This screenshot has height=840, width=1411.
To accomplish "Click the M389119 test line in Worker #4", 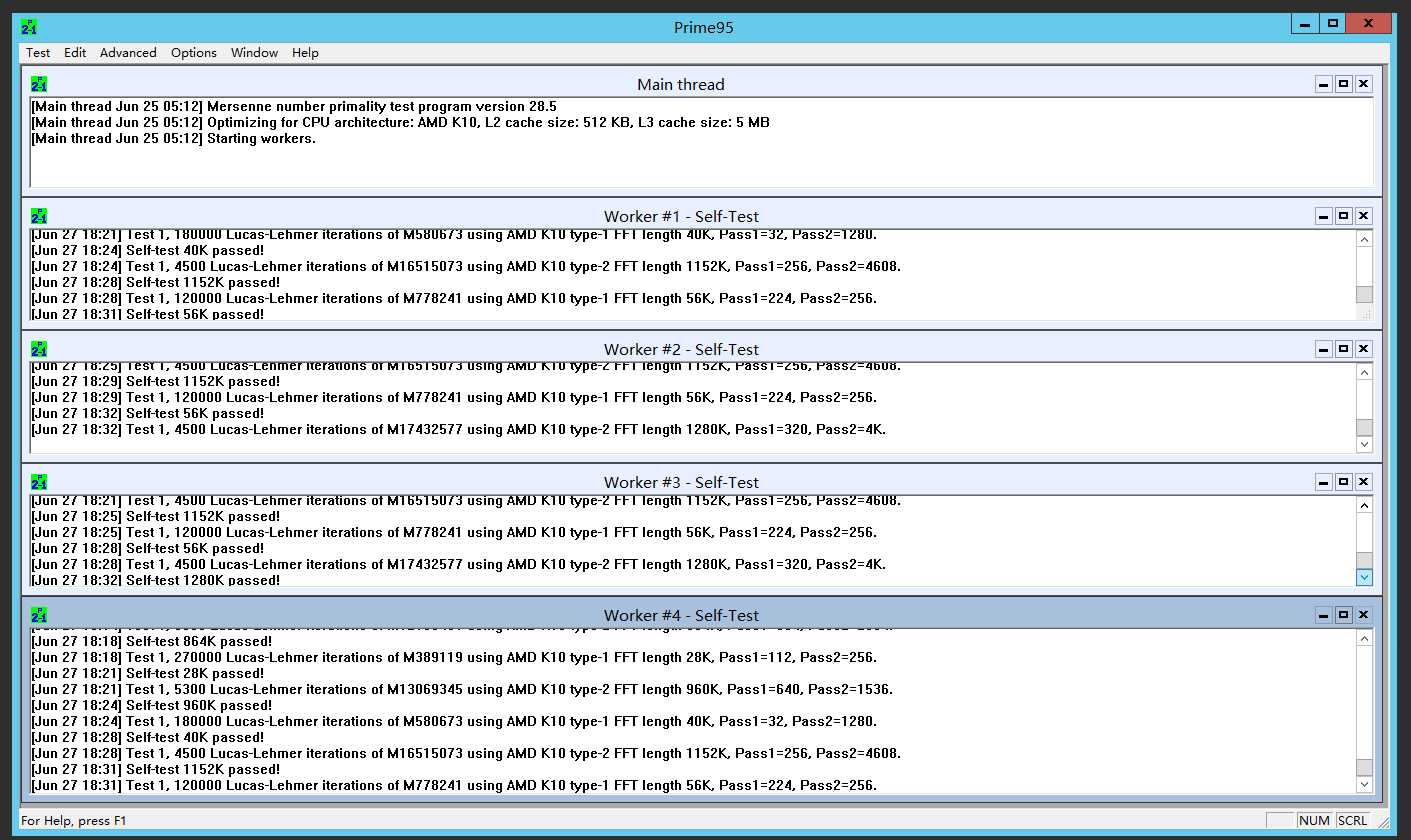I will pyautogui.click(x=454, y=657).
